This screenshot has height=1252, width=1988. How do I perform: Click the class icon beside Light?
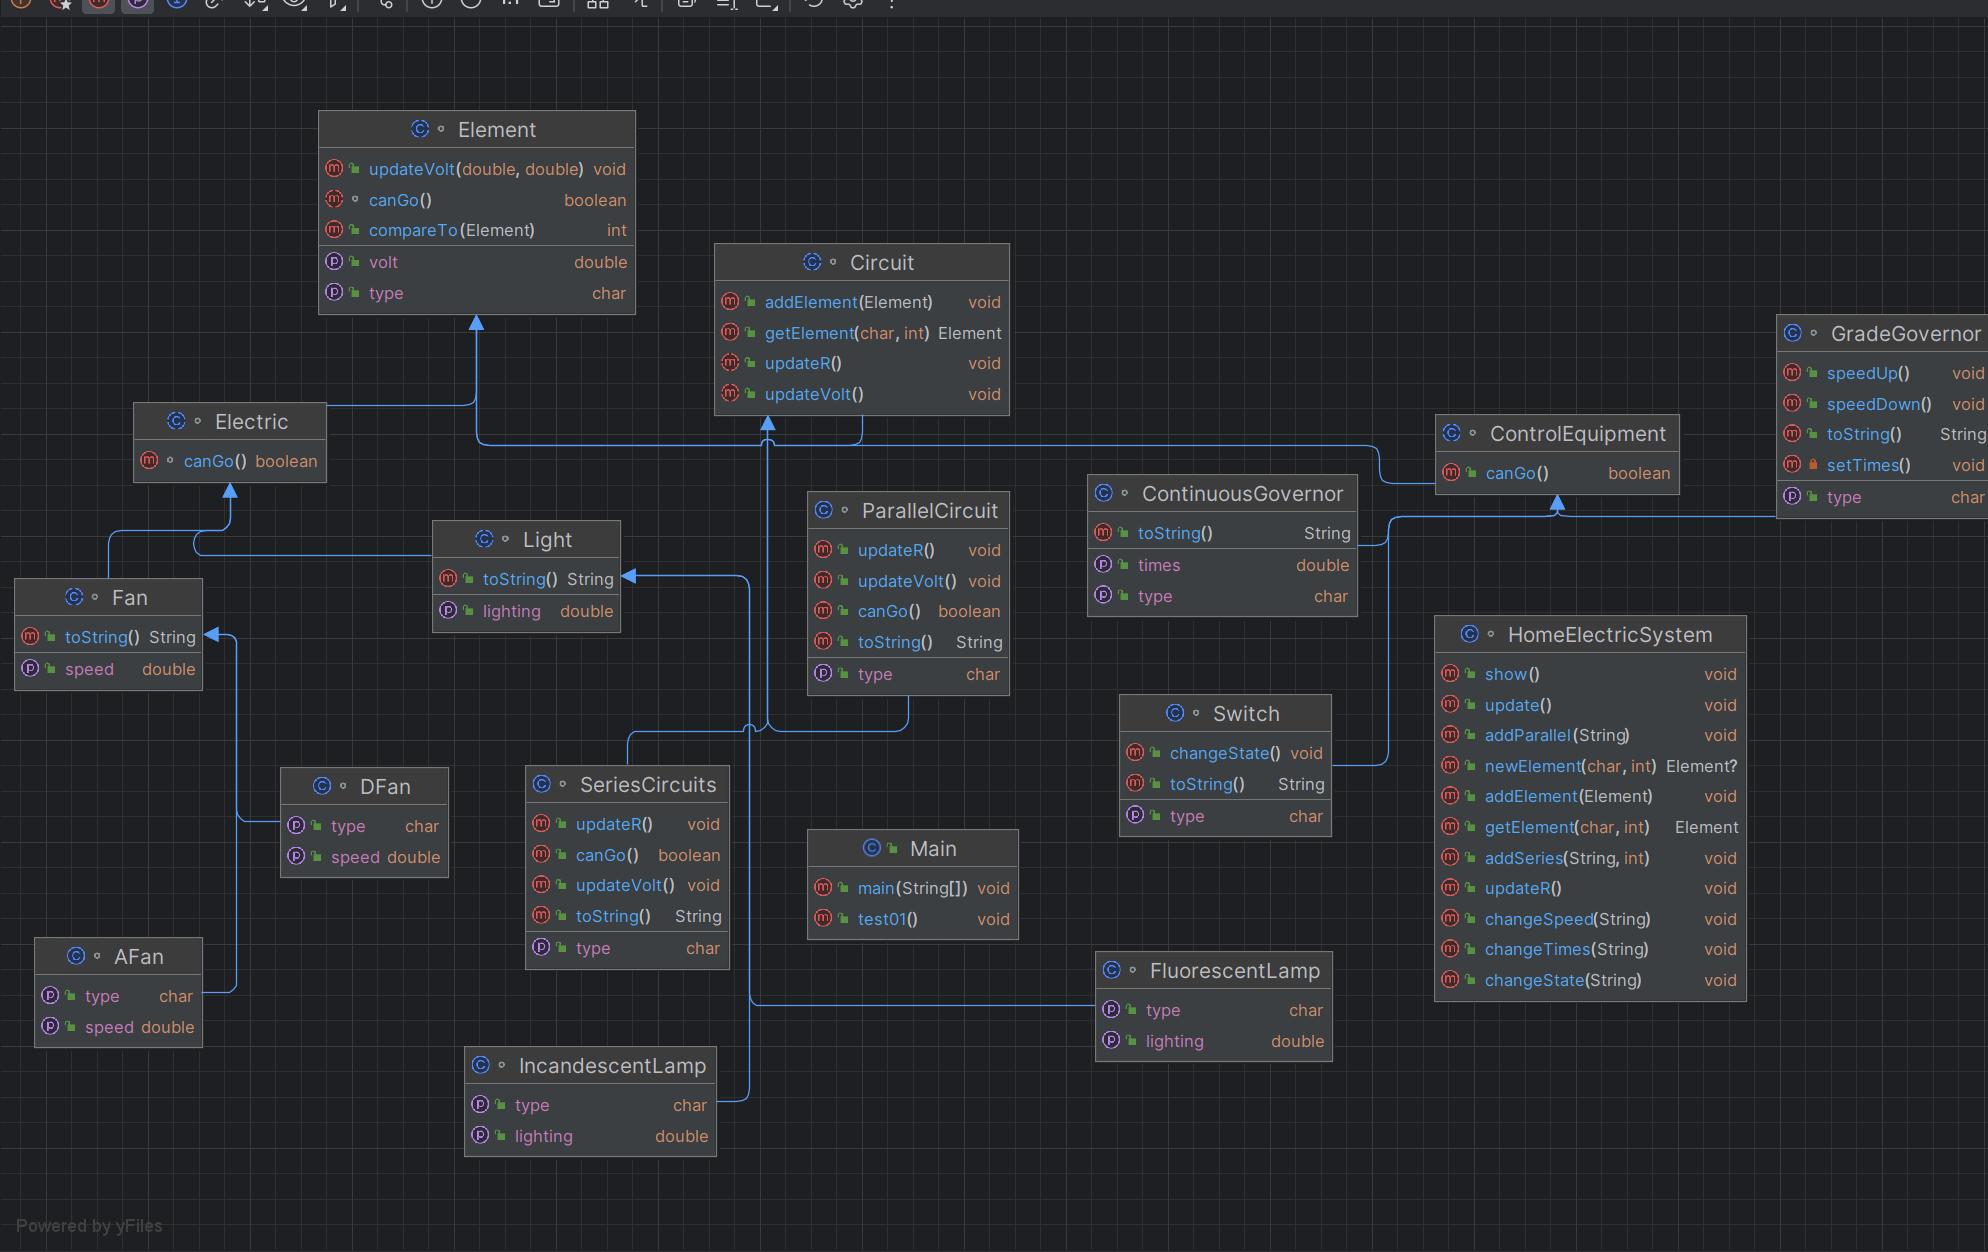point(485,539)
